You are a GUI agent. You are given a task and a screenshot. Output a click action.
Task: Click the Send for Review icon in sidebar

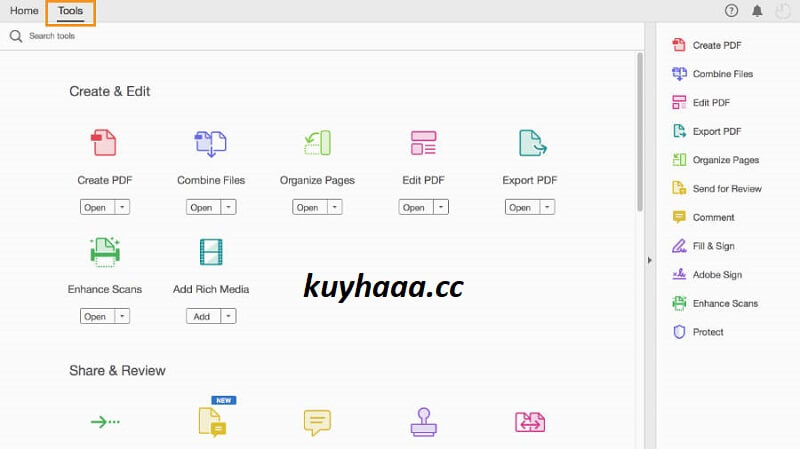tap(679, 188)
